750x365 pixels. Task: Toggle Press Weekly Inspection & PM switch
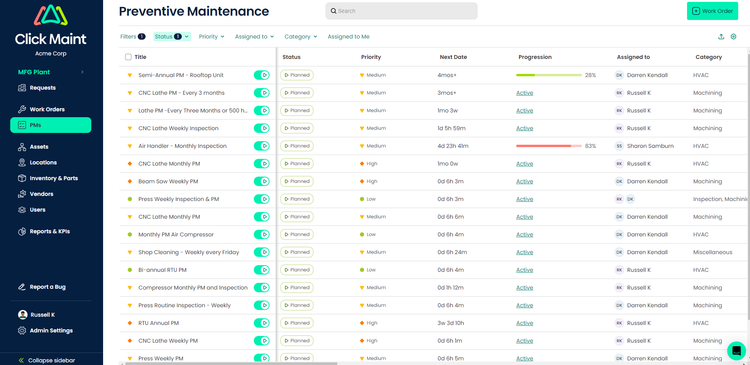click(x=262, y=199)
